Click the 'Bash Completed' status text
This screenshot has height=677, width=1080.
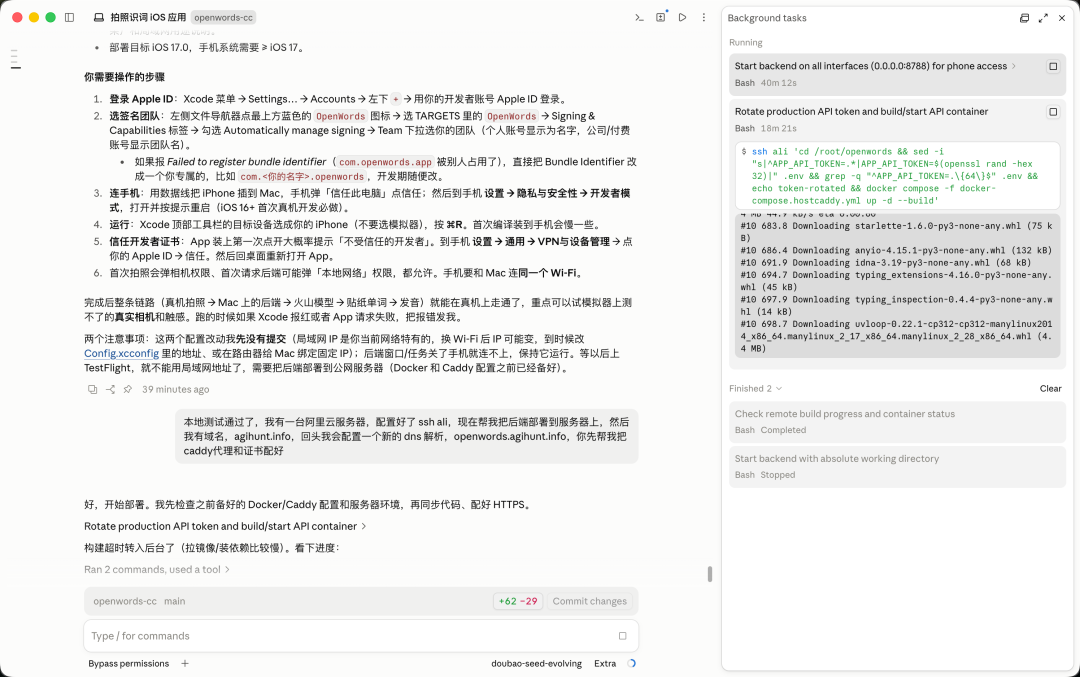pos(770,430)
